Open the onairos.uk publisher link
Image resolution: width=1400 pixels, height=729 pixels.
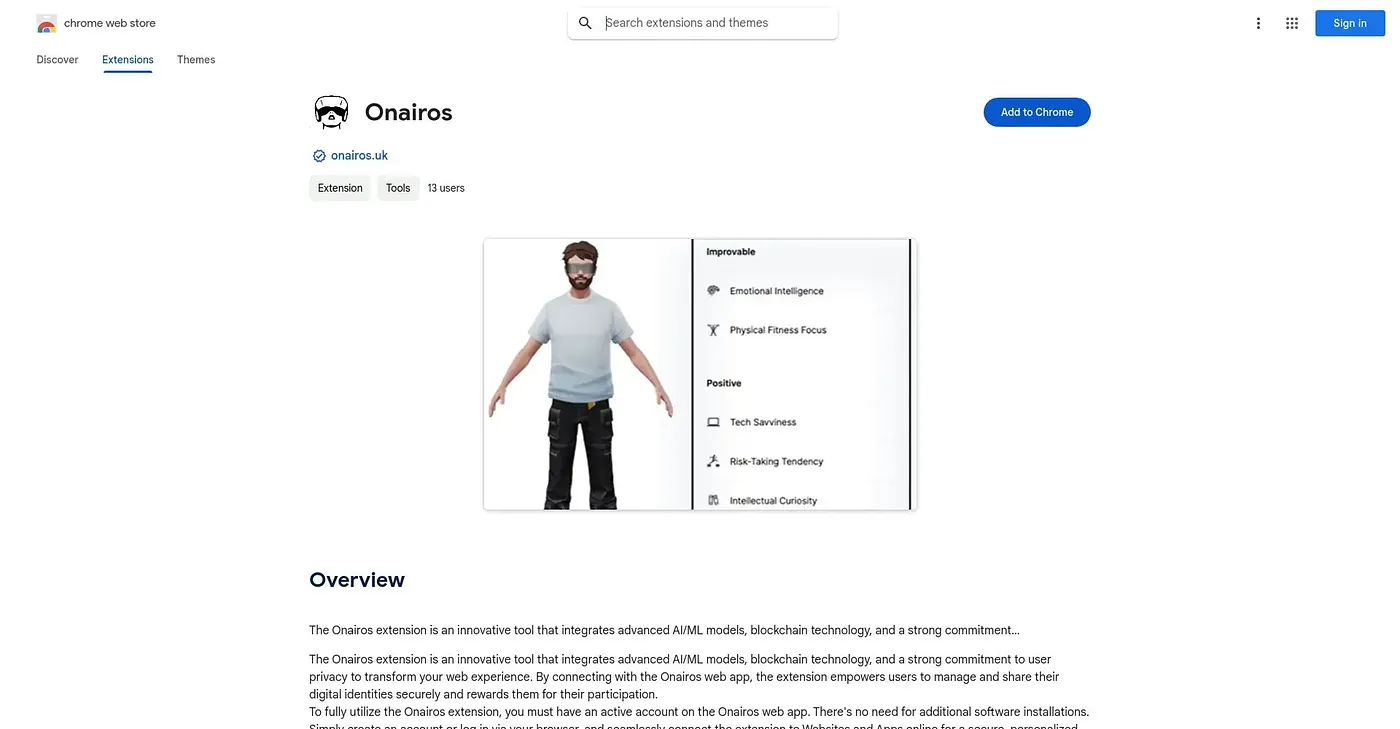[359, 156]
